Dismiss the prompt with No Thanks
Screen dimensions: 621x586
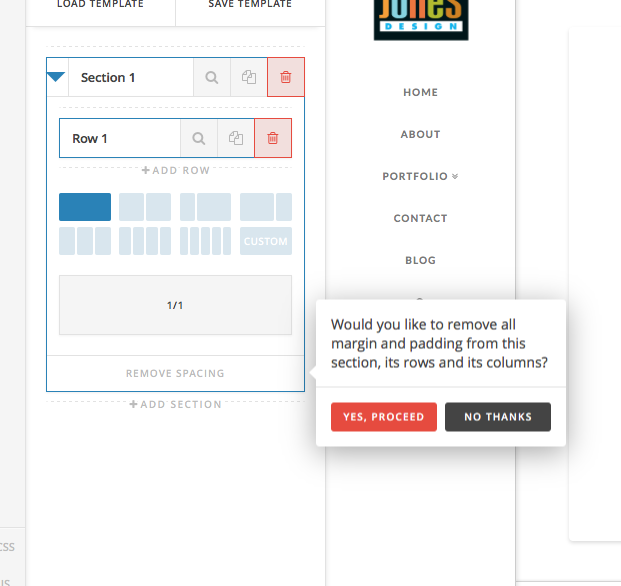coord(497,417)
